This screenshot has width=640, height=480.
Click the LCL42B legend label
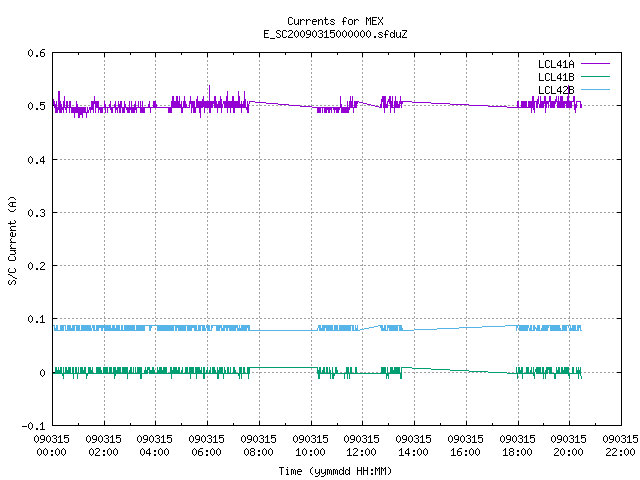556,90
